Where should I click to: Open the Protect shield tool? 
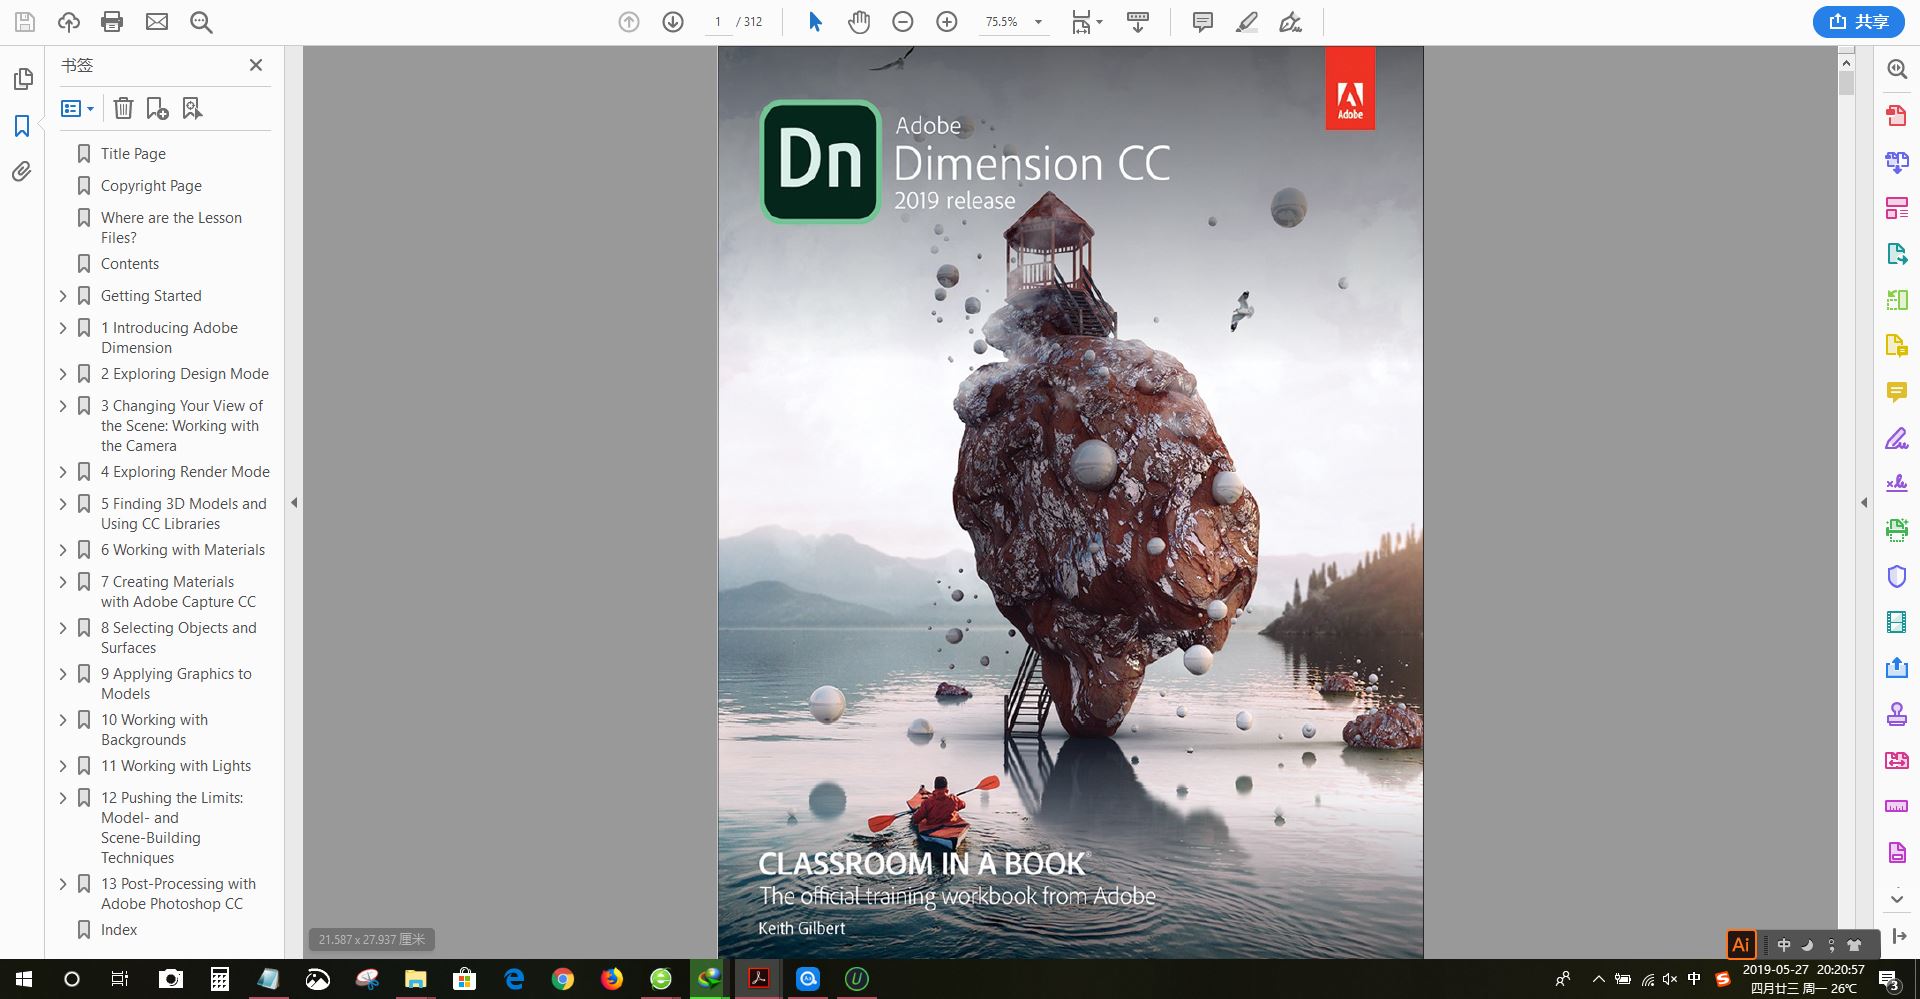(1896, 576)
